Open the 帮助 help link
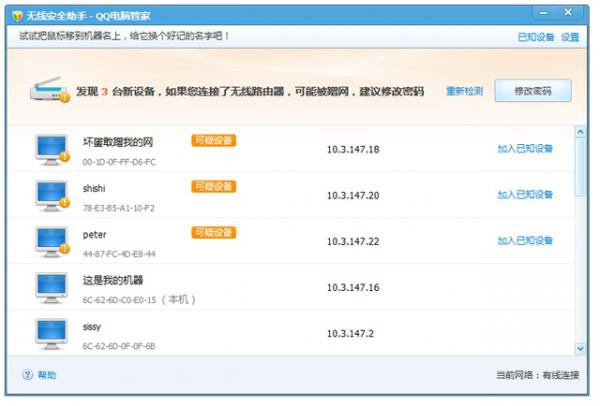Viewport: 600px width, 406px height. 47,375
